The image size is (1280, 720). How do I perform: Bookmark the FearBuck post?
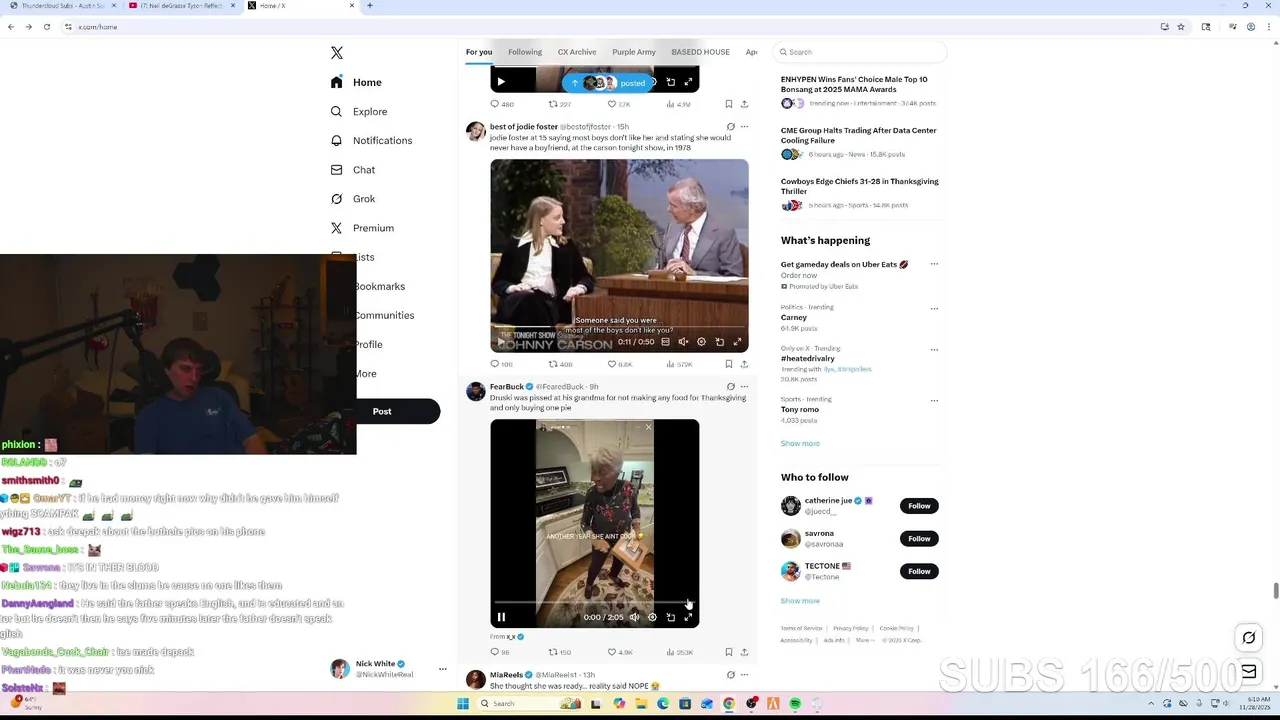(729, 652)
